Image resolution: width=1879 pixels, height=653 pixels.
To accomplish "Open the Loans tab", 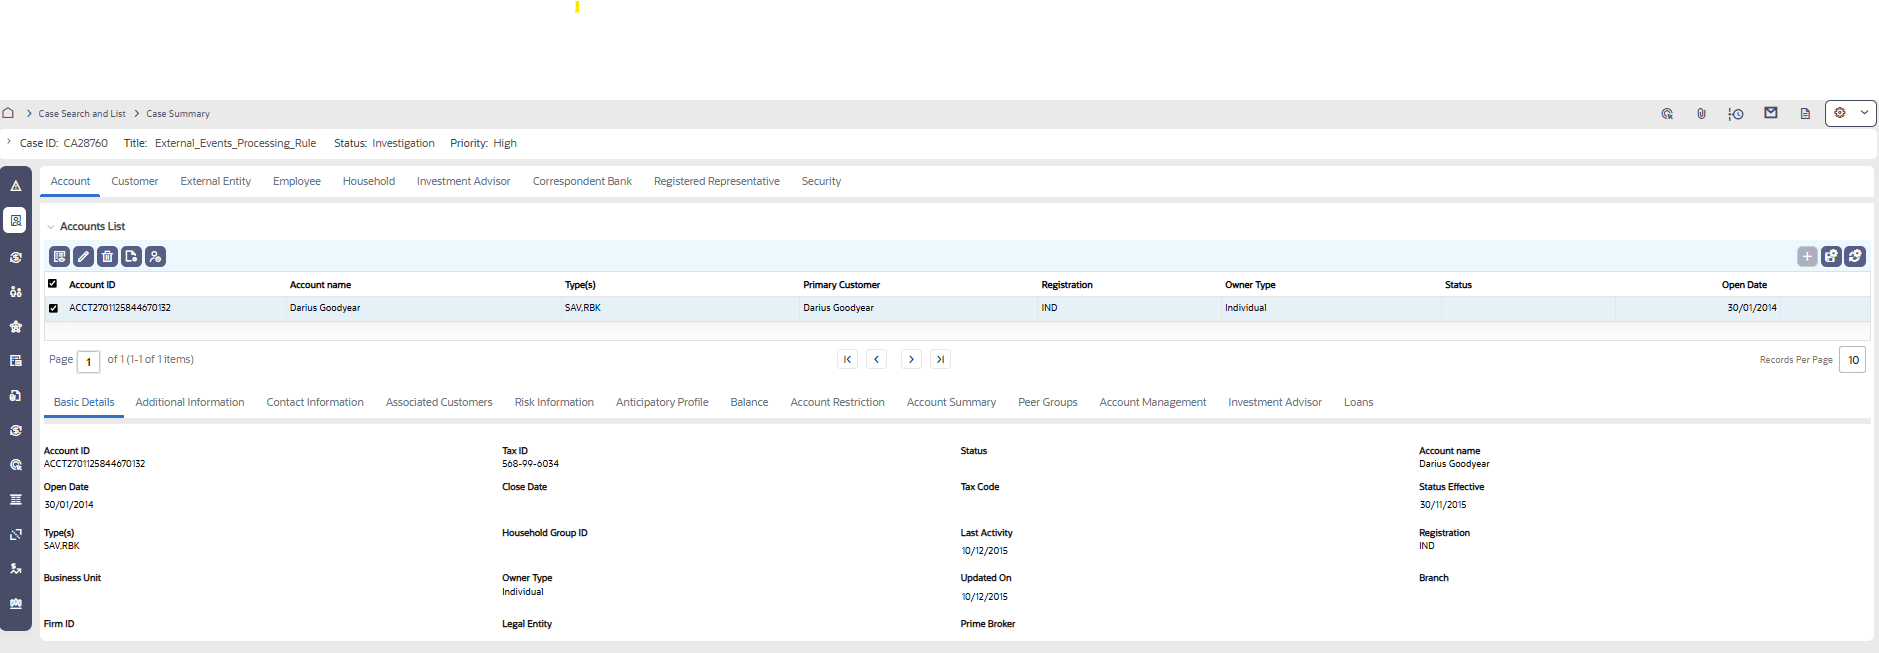I will pyautogui.click(x=1358, y=402).
